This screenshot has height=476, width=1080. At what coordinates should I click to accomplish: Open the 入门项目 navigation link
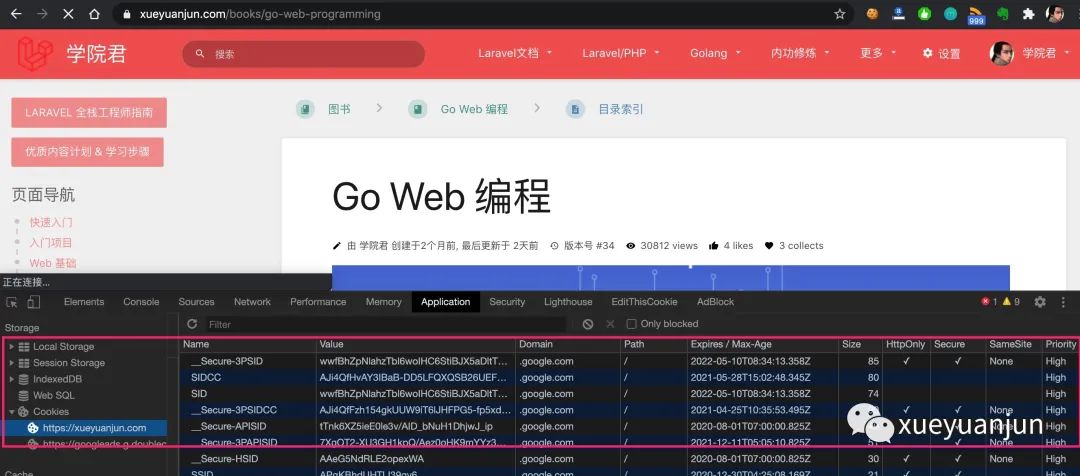tap(51, 242)
